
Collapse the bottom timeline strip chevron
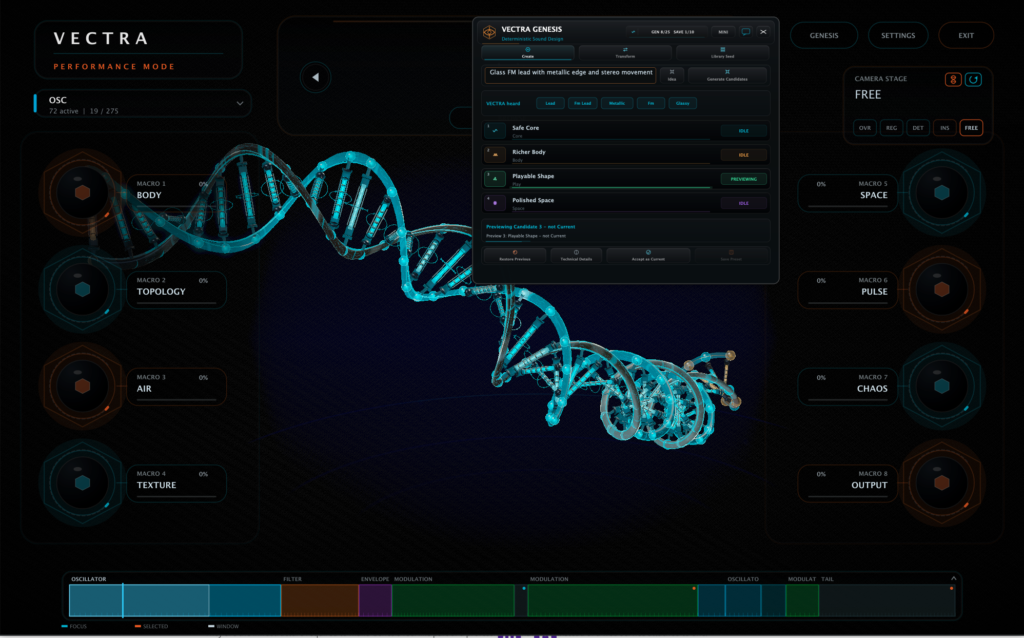tap(953, 579)
